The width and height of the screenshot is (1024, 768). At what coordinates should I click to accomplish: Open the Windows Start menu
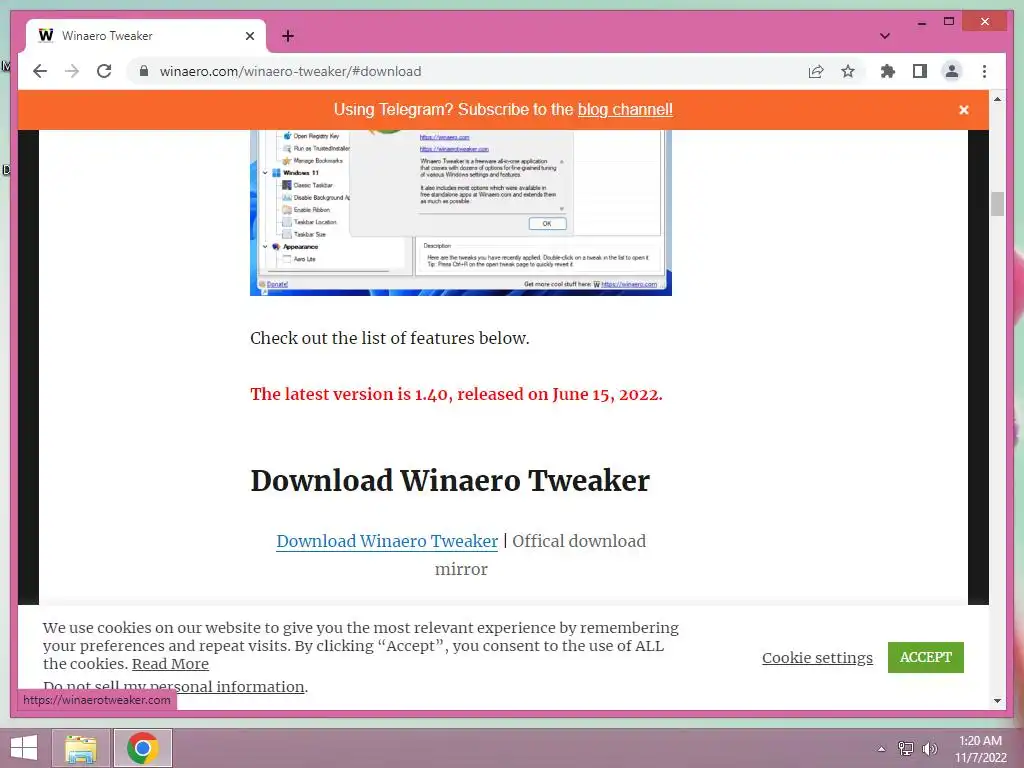pyautogui.click(x=24, y=748)
